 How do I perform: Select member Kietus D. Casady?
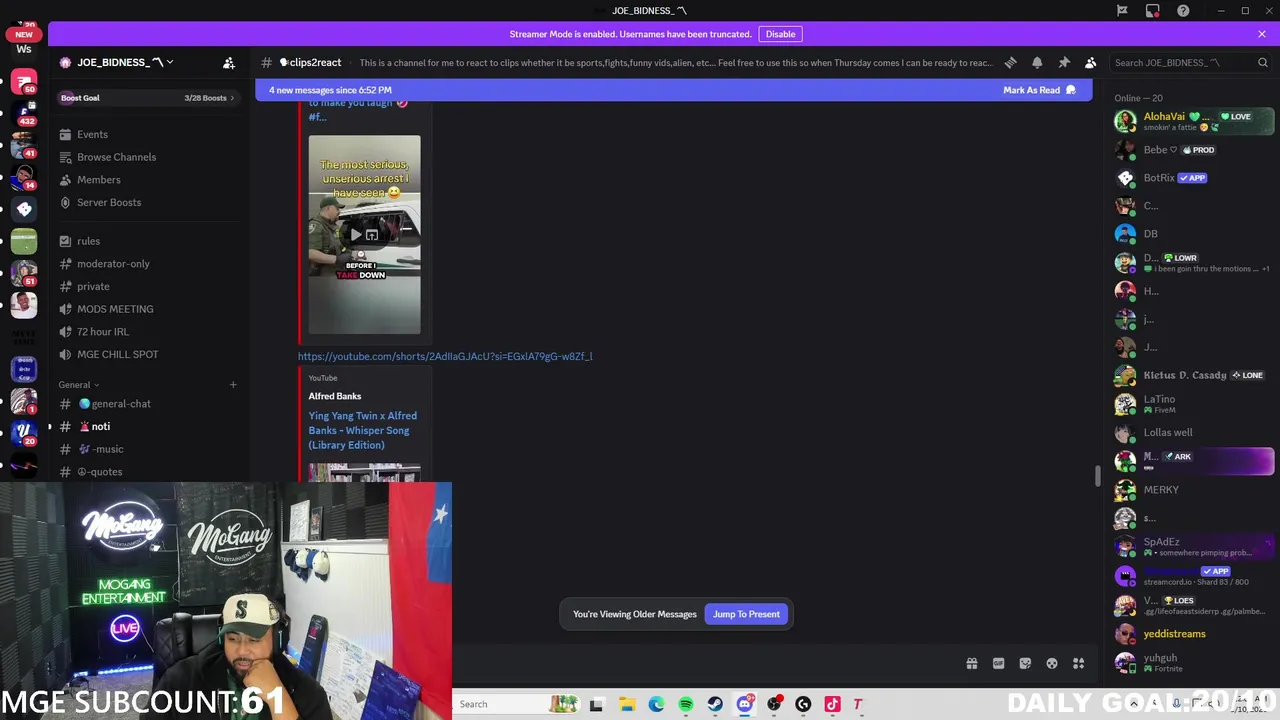[1194, 375]
